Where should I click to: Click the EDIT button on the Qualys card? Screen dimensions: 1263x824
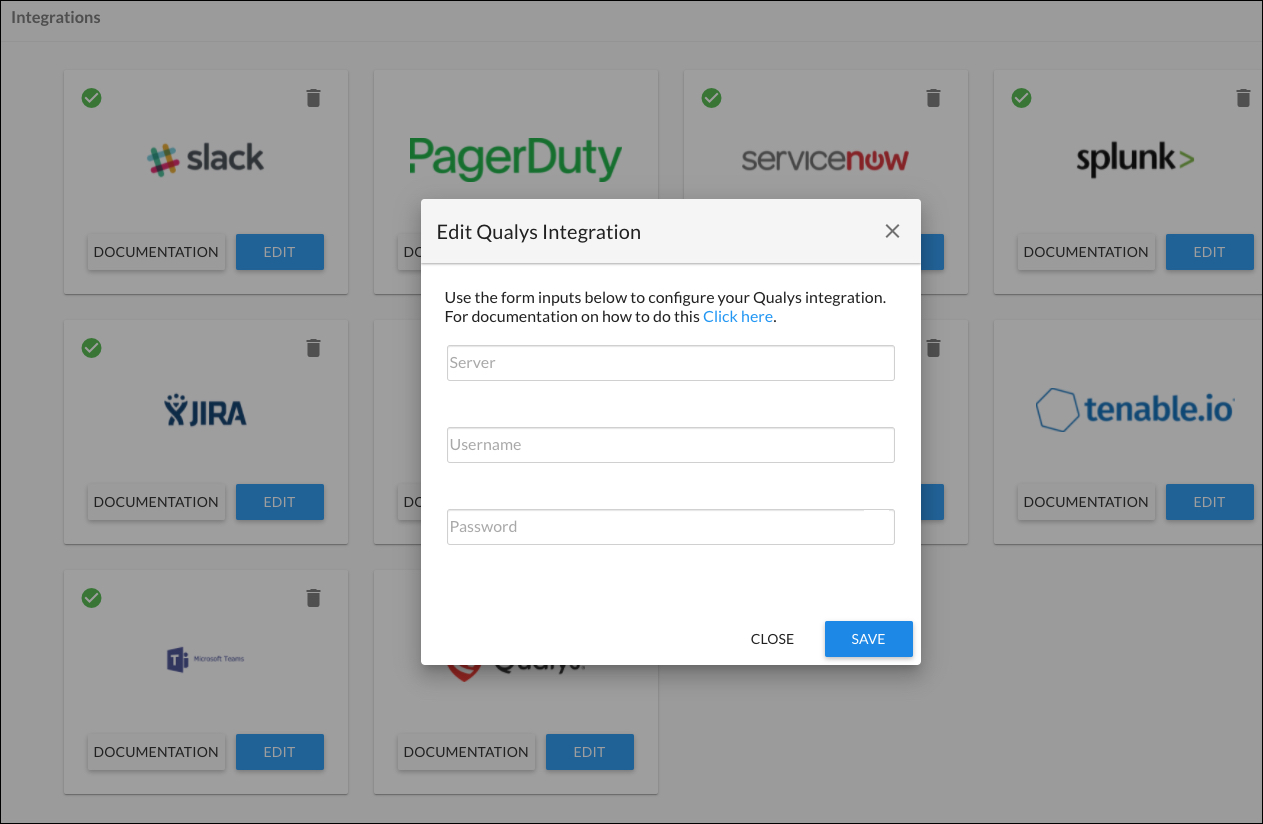[x=589, y=752]
